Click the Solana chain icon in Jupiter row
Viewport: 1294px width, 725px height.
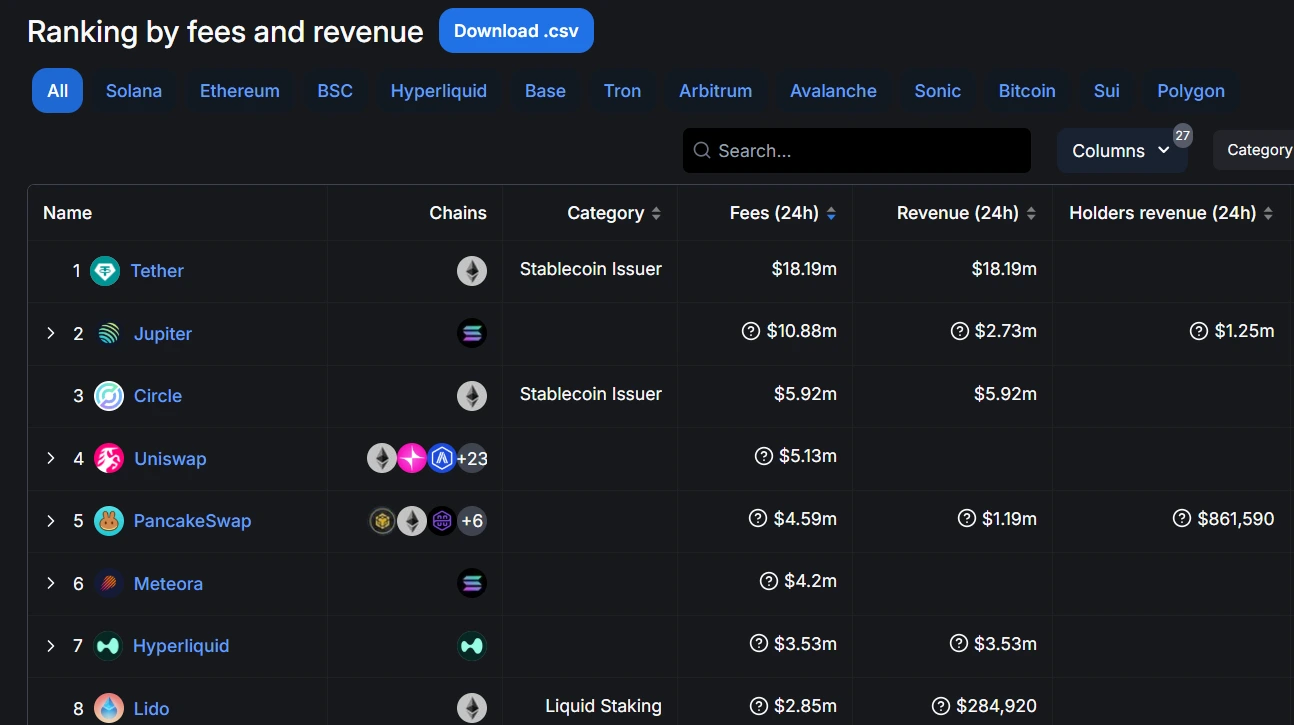click(x=472, y=333)
